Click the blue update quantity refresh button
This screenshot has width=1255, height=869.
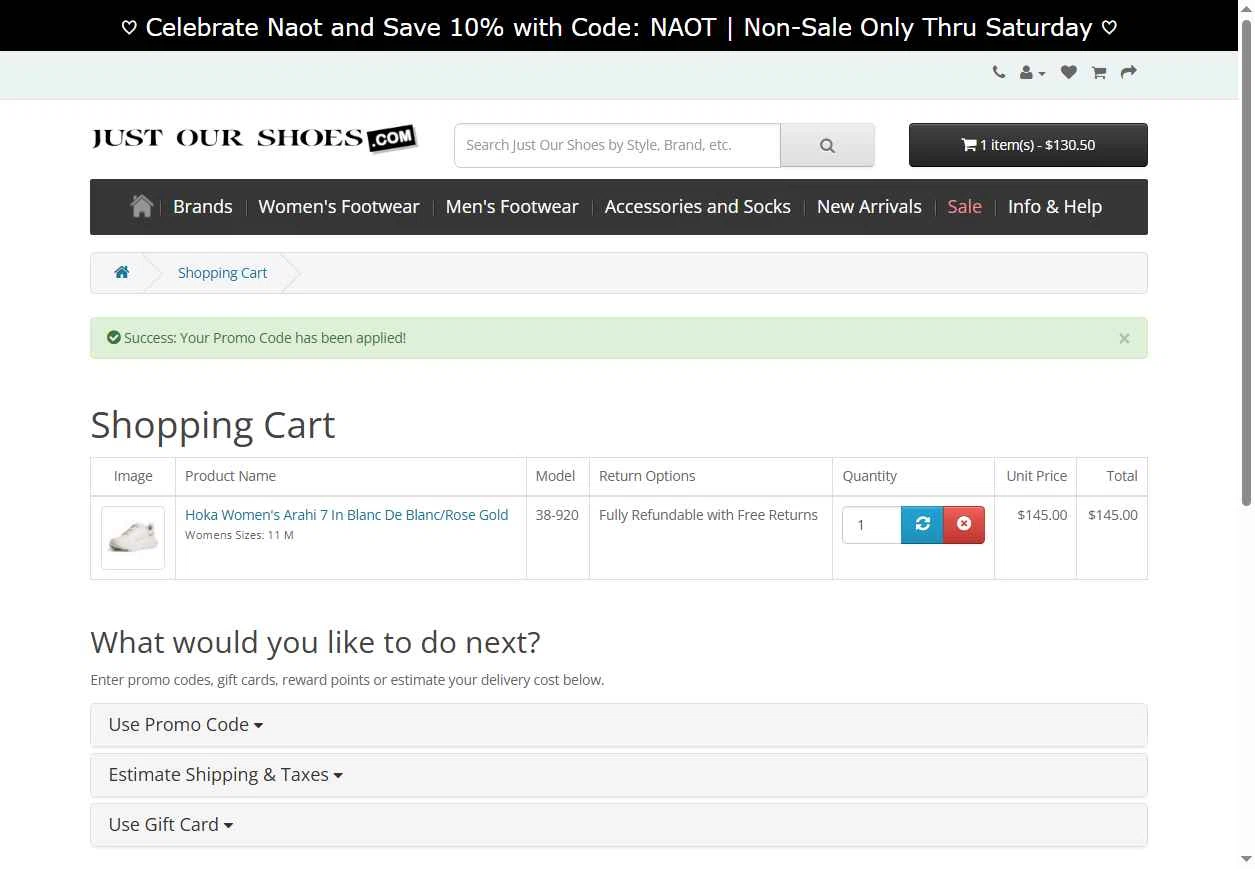click(922, 525)
